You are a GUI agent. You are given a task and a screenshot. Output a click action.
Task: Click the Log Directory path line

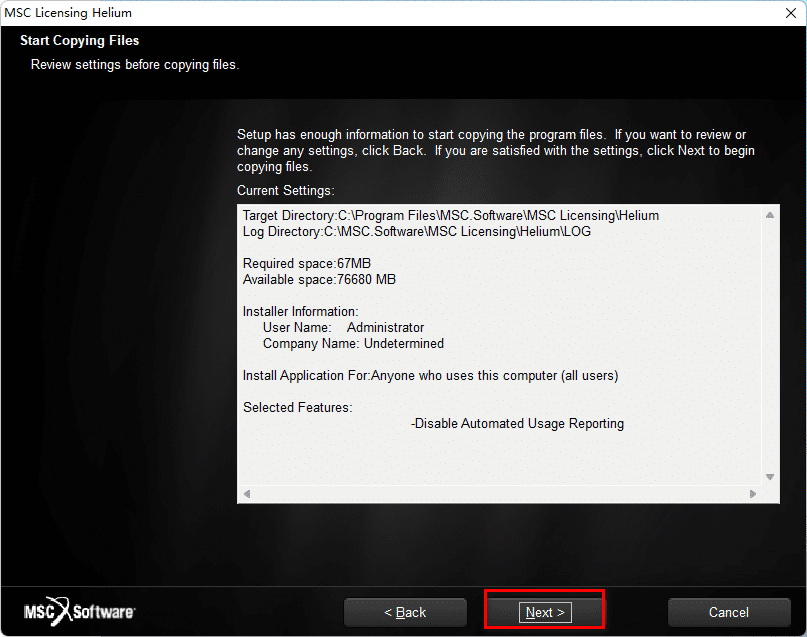[x=416, y=232]
